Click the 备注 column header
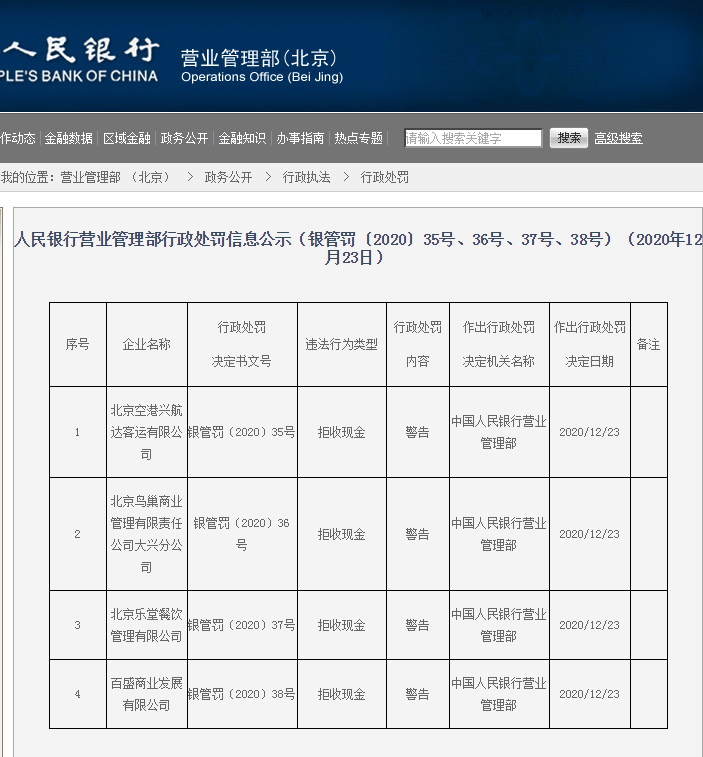Screen dimensions: 703x757 (x=648, y=344)
